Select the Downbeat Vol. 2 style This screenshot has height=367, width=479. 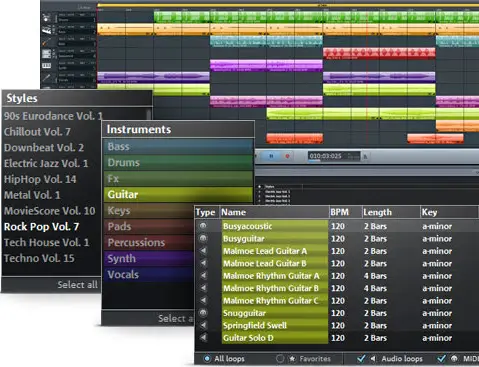[44, 147]
